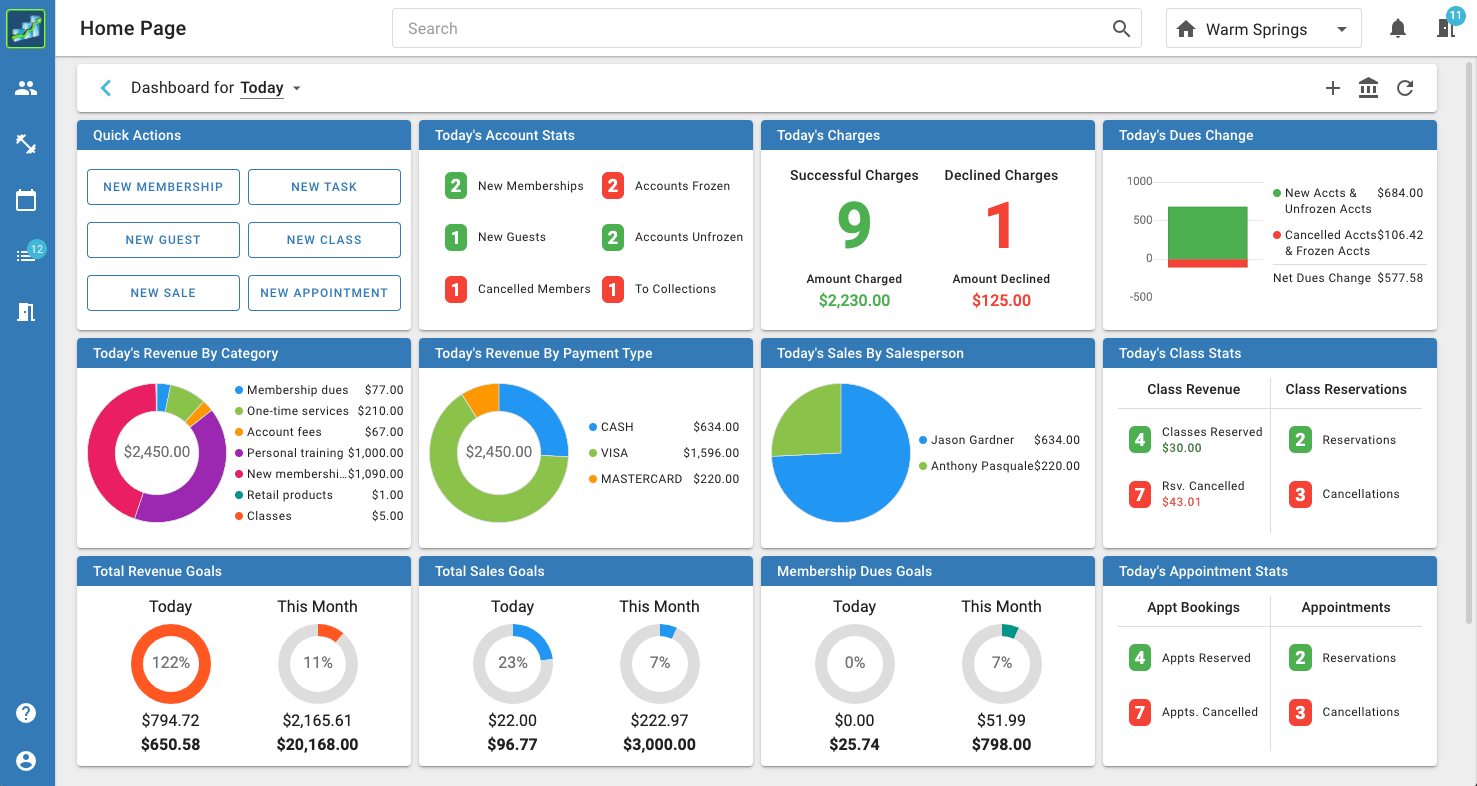The width and height of the screenshot is (1477, 786).
Task: Click the dumbbell fitness icon in sidebar
Action: 26,144
